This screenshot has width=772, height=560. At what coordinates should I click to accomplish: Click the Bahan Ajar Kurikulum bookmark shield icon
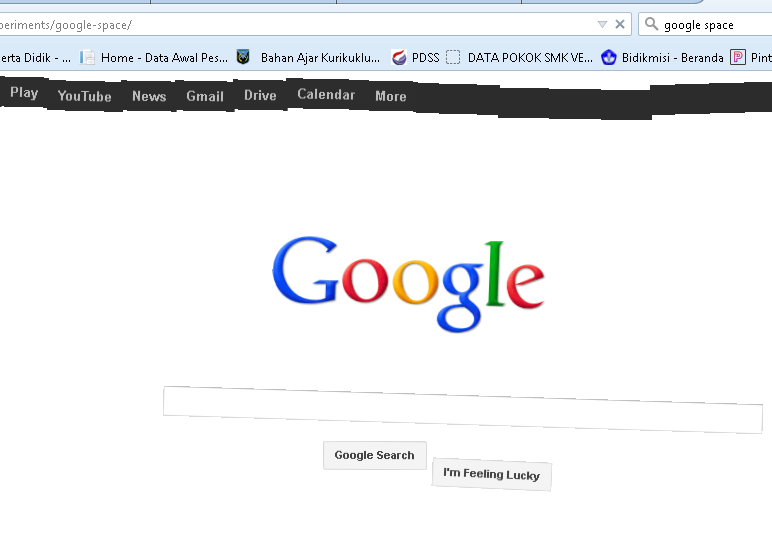coord(243,57)
